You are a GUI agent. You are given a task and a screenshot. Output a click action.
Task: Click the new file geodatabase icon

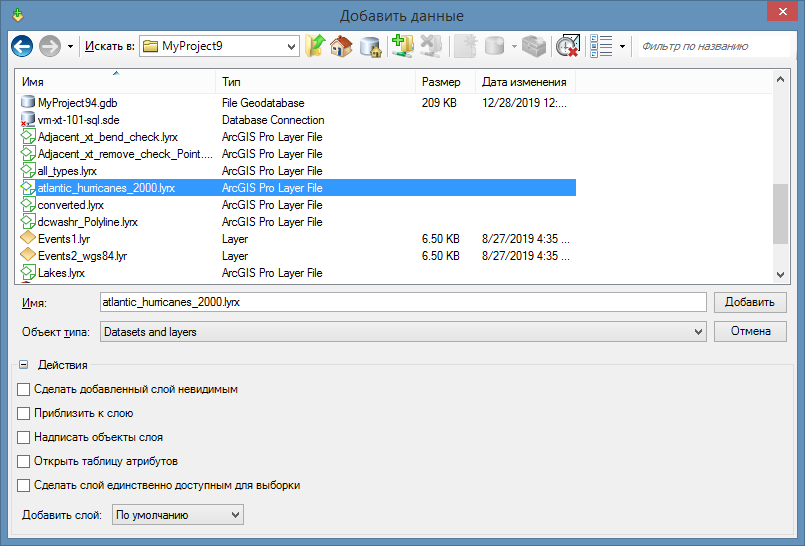[494, 46]
